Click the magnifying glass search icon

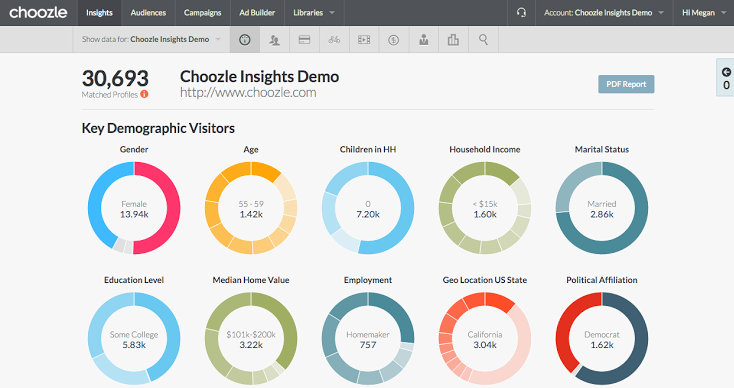point(483,40)
